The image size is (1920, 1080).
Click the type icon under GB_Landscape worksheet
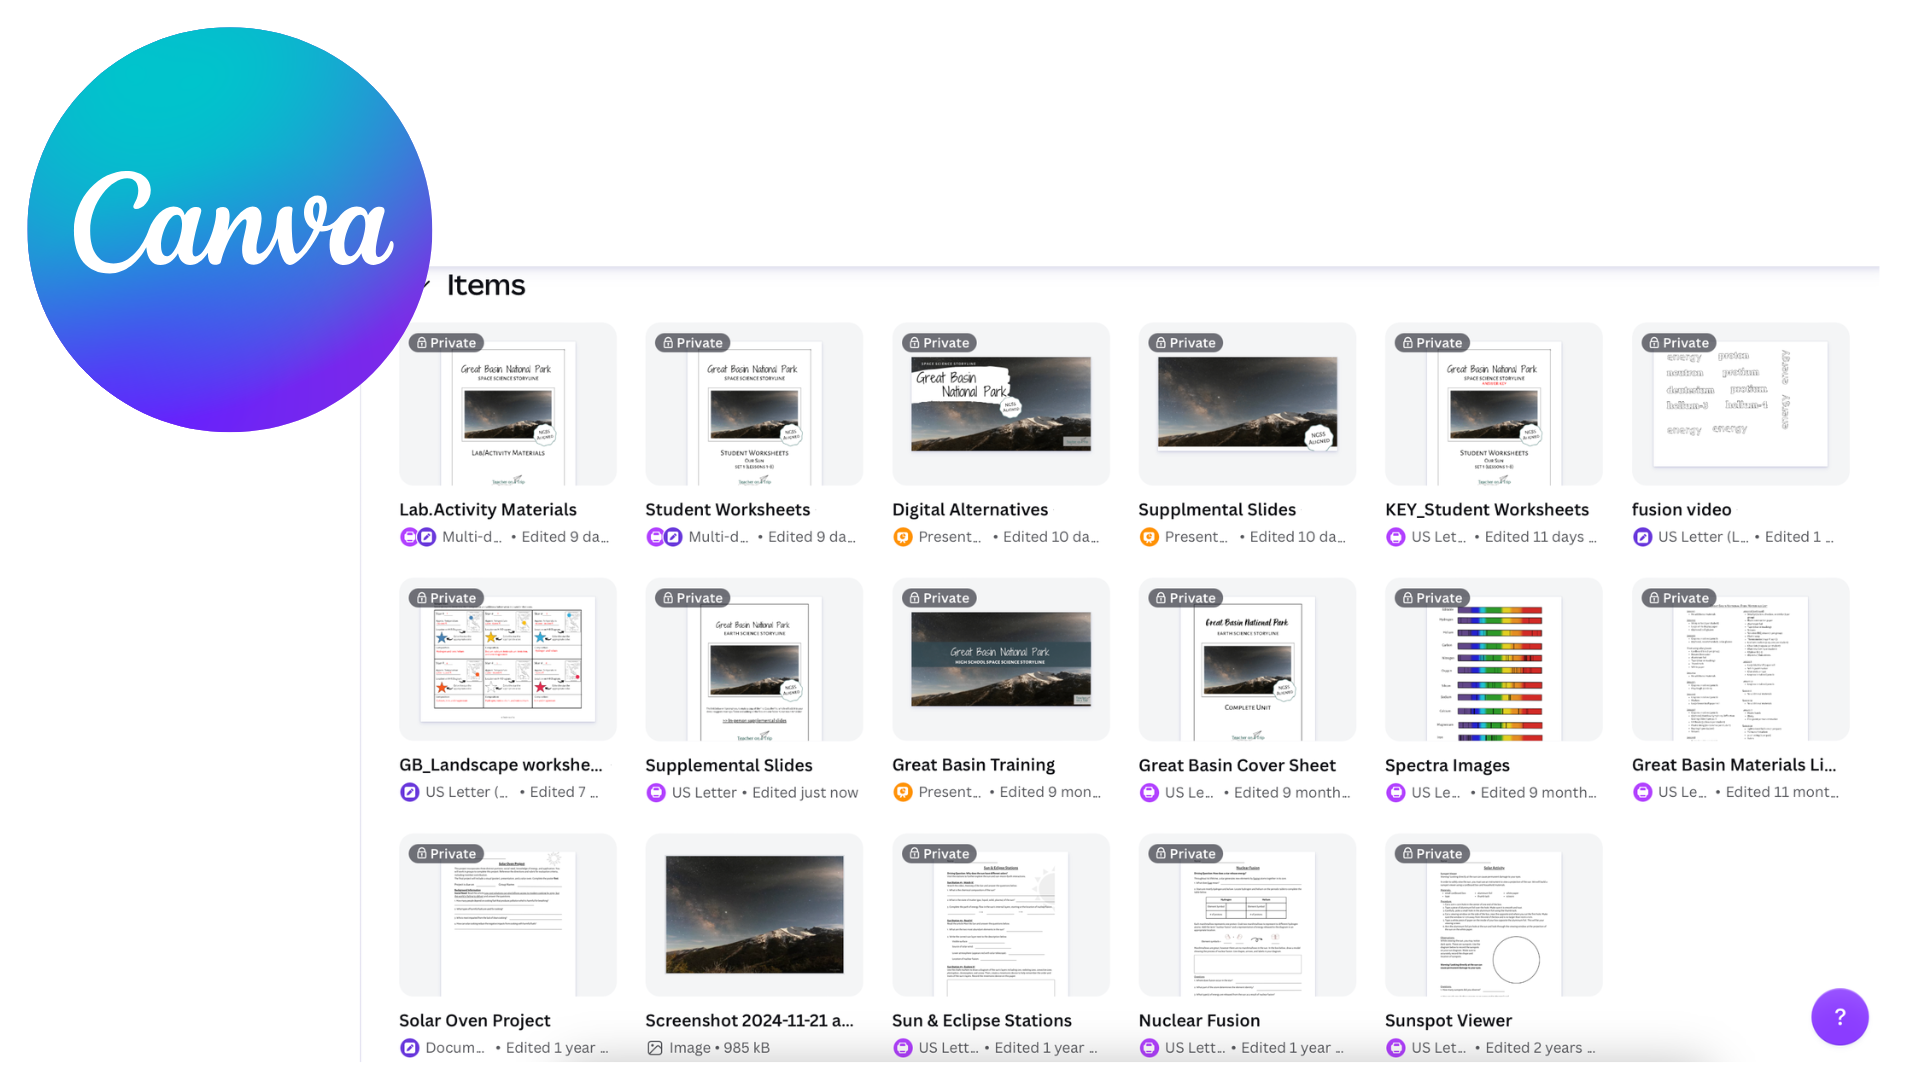pos(409,792)
